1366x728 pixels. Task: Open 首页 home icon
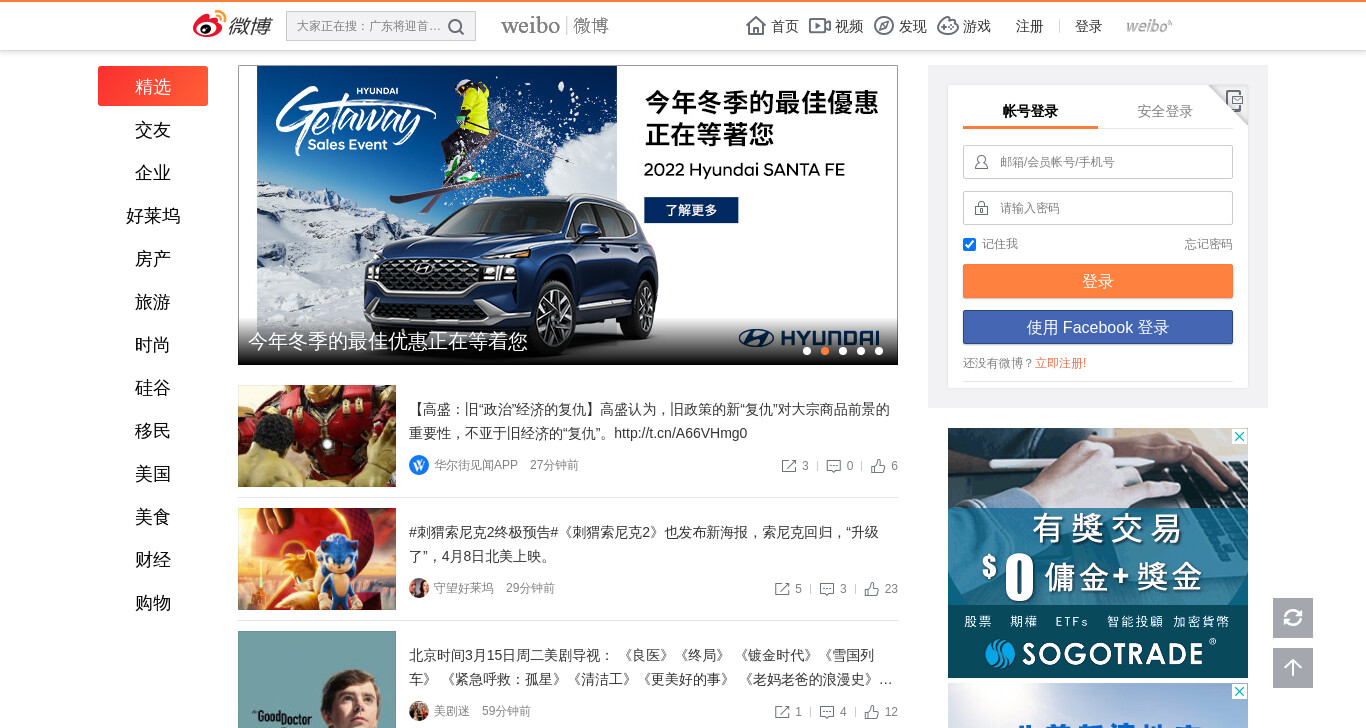[x=756, y=26]
